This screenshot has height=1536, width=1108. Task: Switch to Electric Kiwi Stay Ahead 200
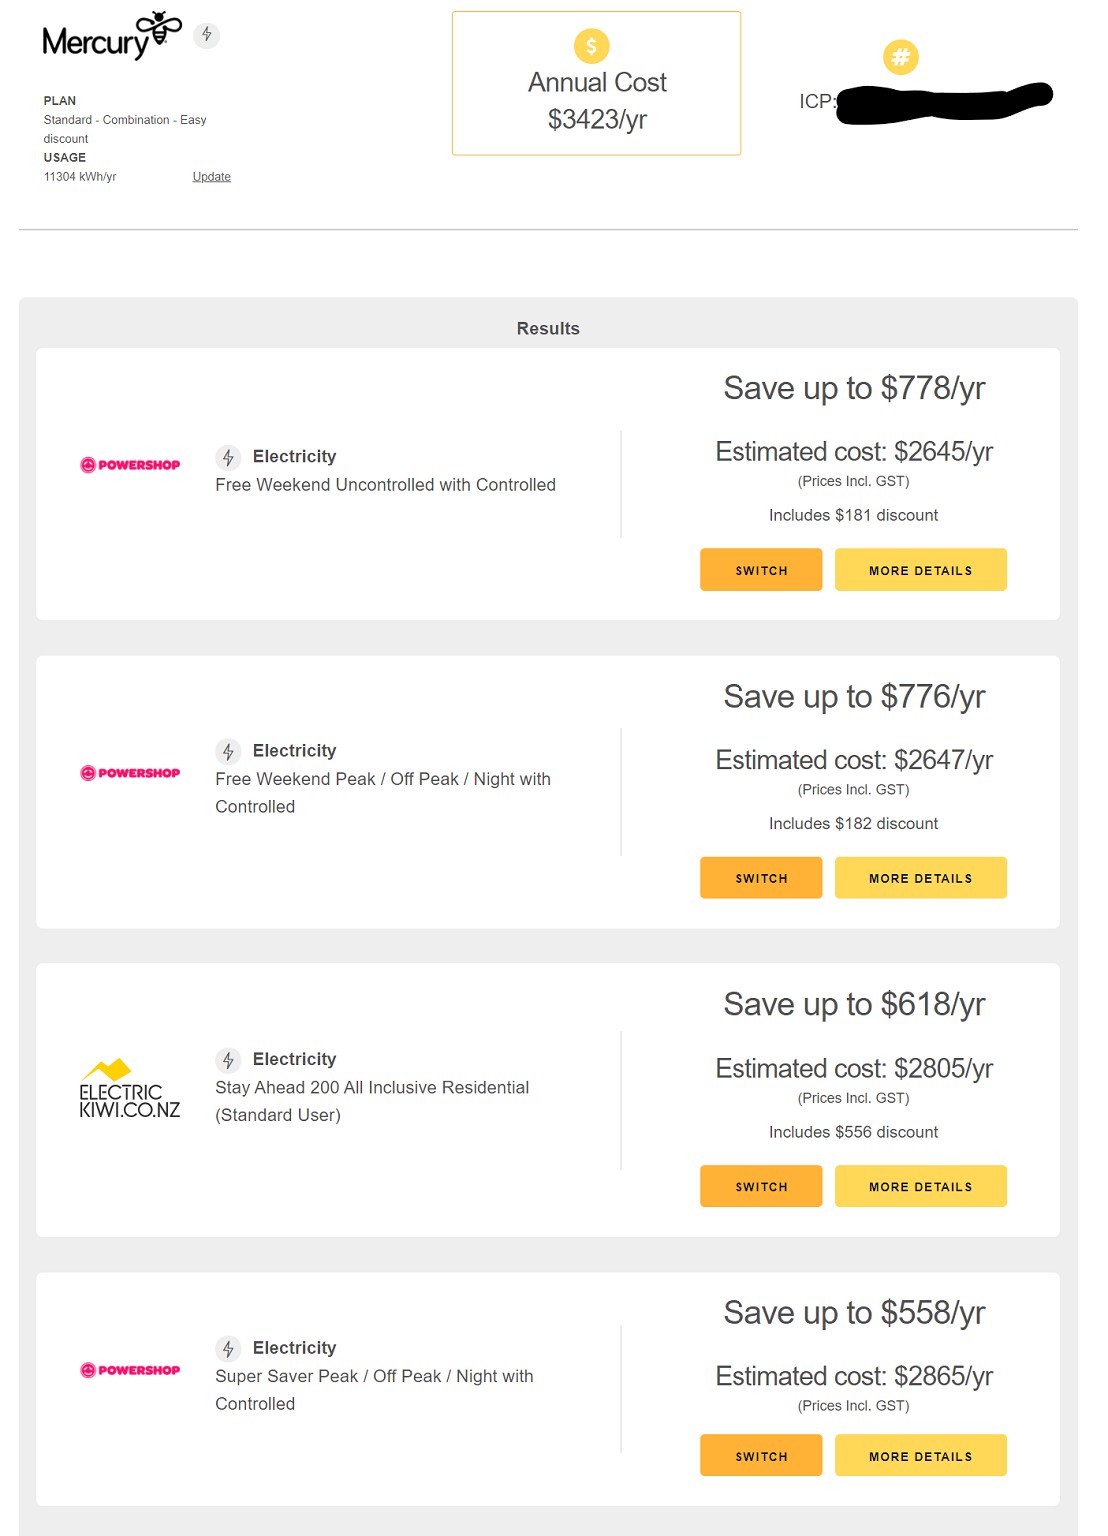[x=761, y=1186]
